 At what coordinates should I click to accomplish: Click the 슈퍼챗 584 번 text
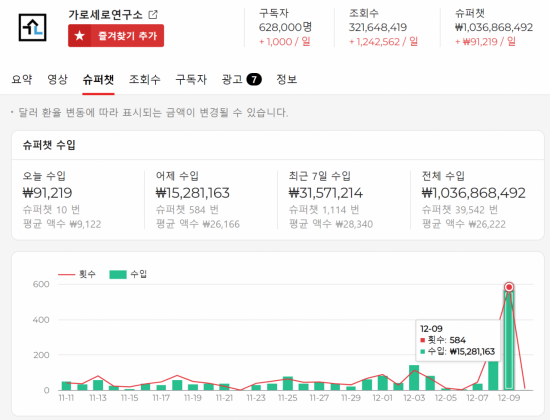[187, 210]
